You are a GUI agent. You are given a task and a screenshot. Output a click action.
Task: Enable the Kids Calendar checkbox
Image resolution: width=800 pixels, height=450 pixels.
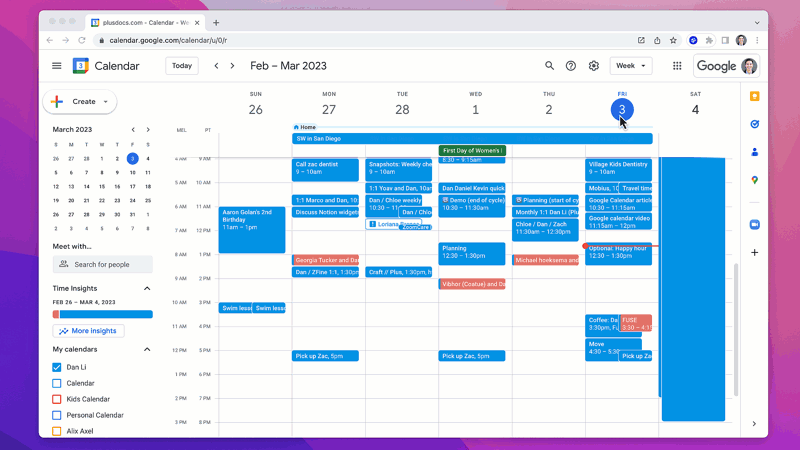57,399
